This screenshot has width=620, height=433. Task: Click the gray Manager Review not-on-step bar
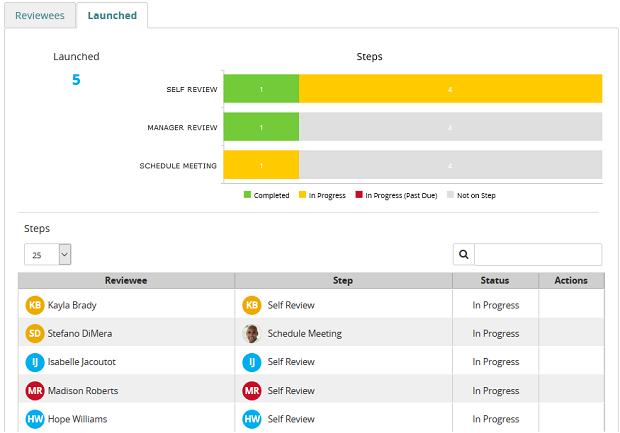[x=450, y=127]
